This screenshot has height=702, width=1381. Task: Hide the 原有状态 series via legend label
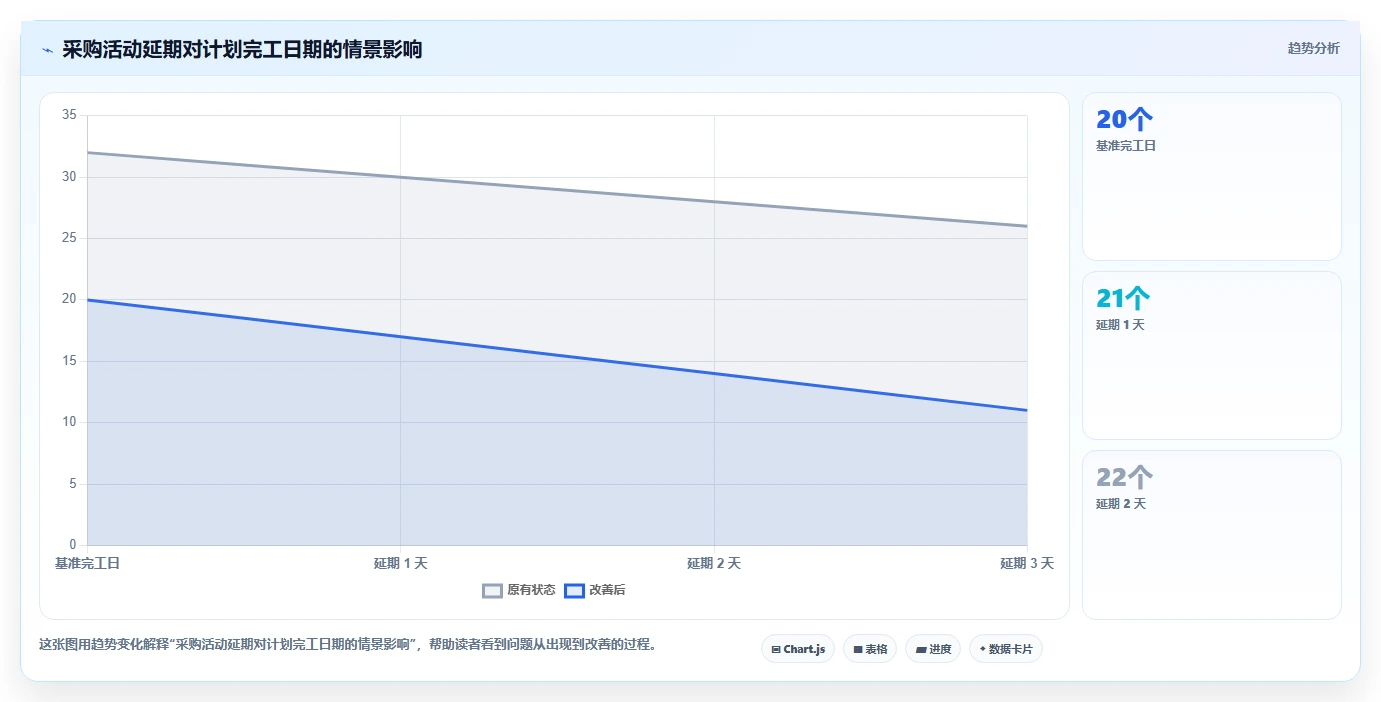(531, 591)
